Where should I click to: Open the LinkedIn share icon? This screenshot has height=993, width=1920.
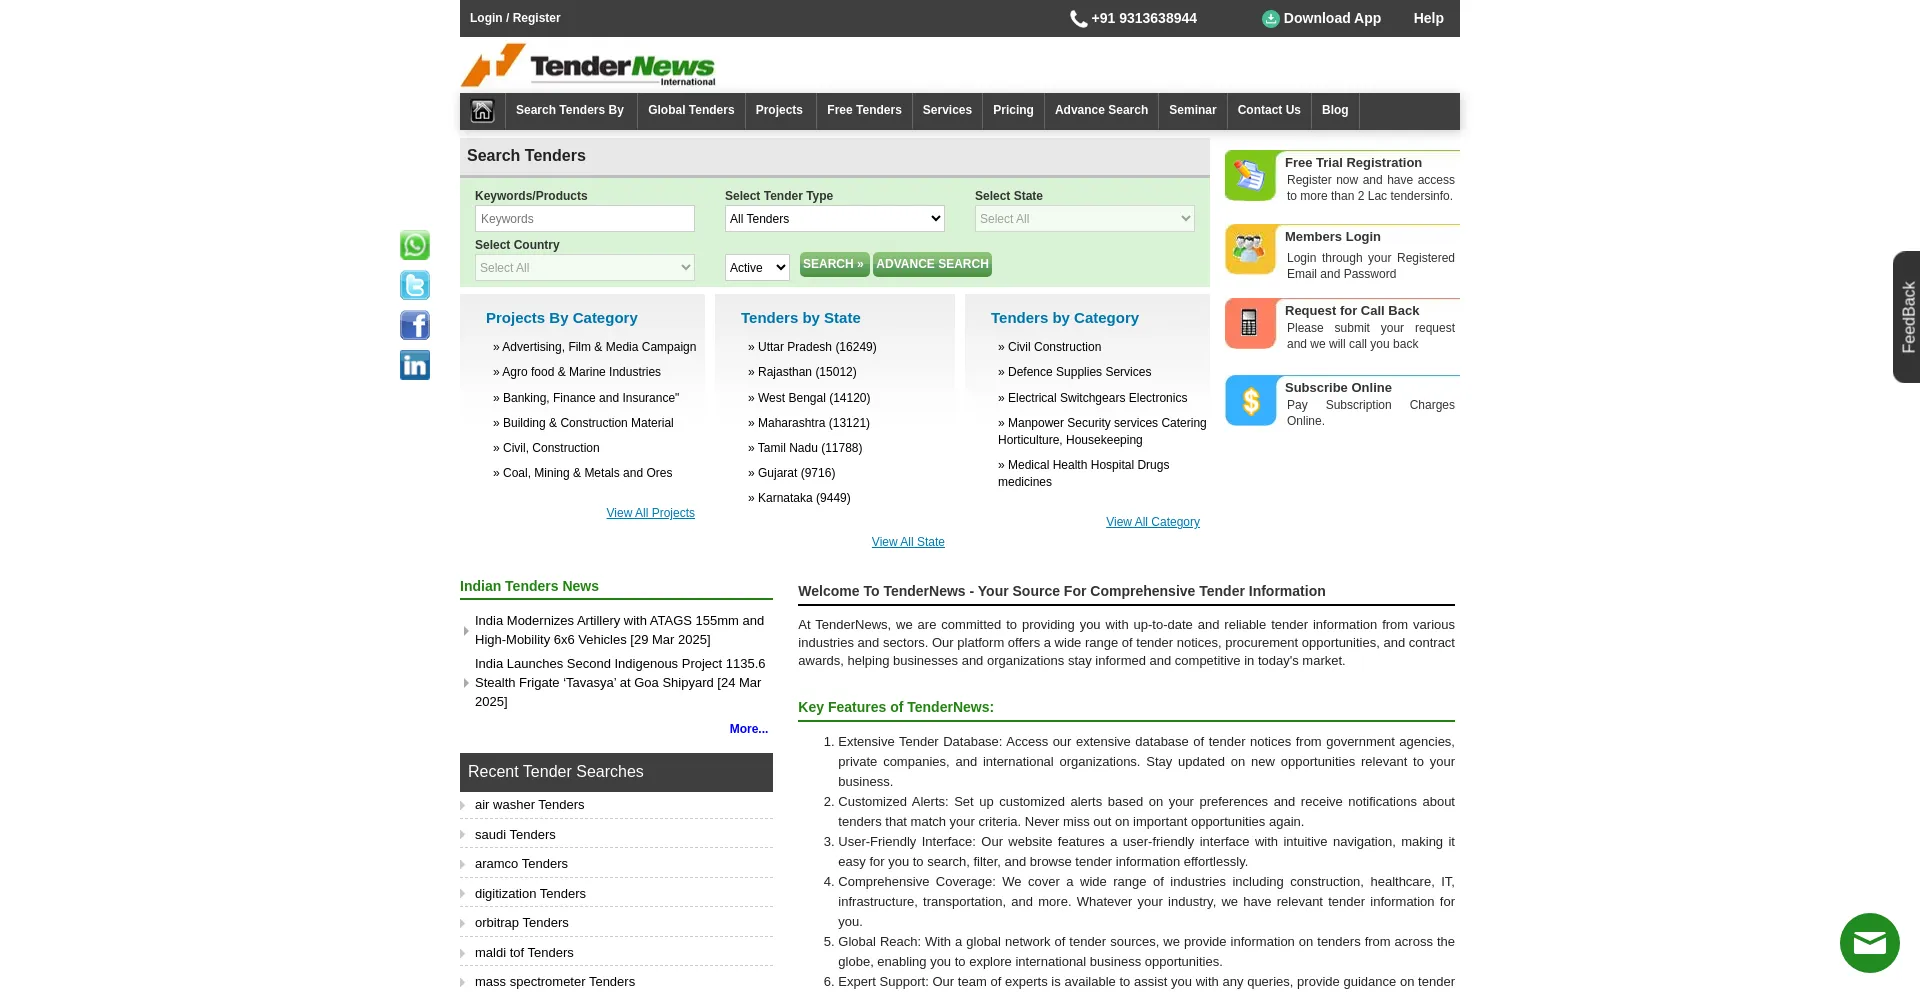415,365
